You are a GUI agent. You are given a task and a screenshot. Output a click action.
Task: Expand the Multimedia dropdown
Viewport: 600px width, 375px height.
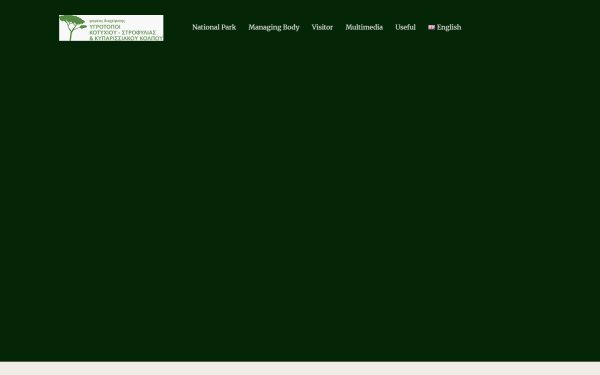364,27
